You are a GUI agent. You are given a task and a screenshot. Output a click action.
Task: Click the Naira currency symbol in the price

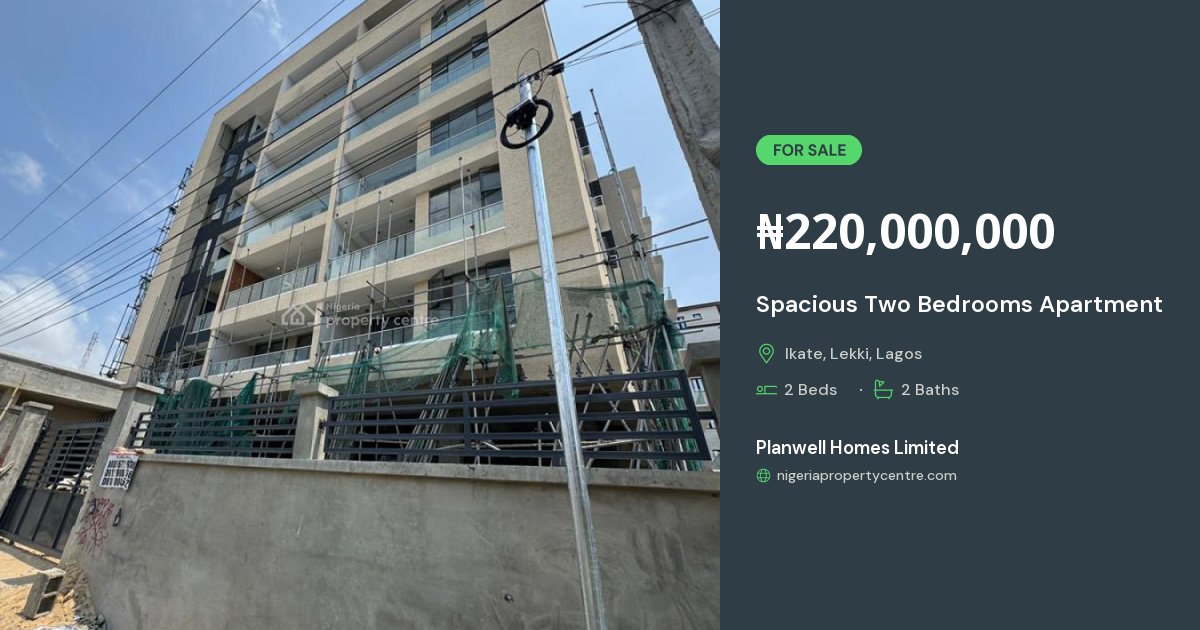pyautogui.click(x=770, y=232)
